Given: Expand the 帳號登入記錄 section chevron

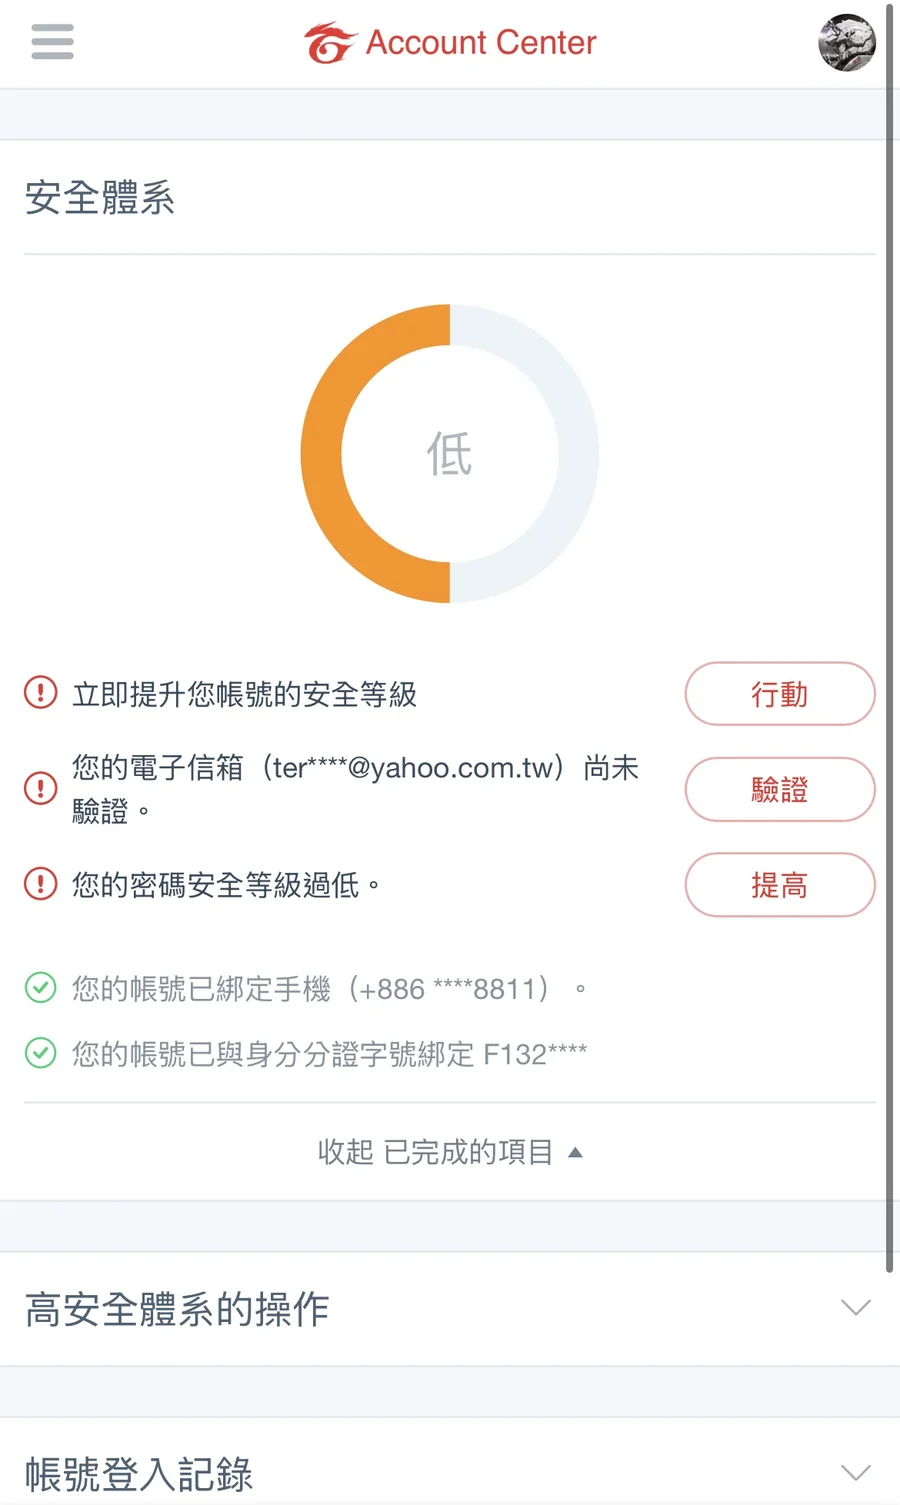Looking at the screenshot, I should click(856, 1473).
